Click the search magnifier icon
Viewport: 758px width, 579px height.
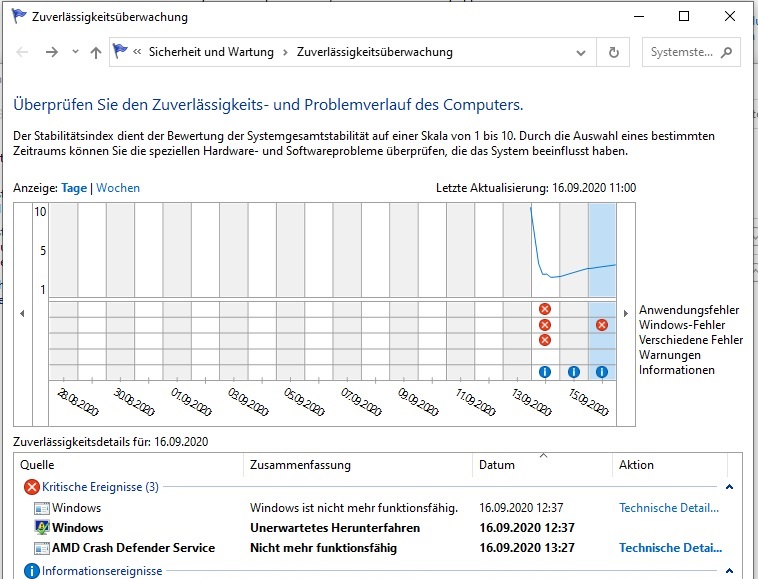pos(726,52)
